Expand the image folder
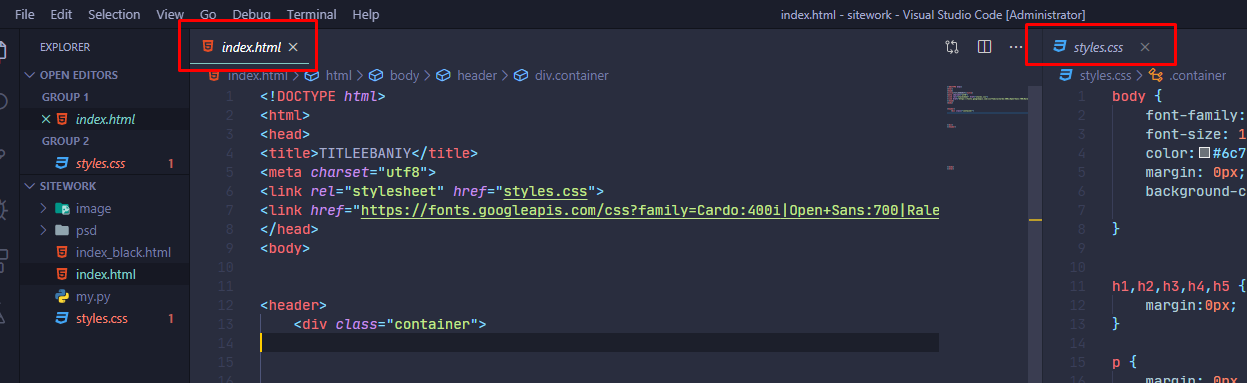1247x383 pixels. [x=44, y=208]
